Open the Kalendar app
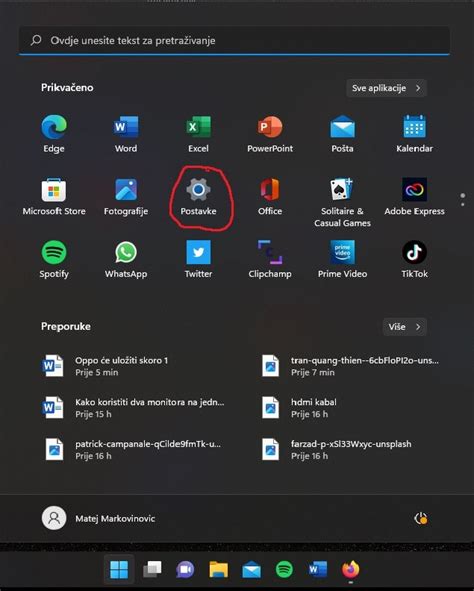This screenshot has height=591, width=474. [x=414, y=134]
